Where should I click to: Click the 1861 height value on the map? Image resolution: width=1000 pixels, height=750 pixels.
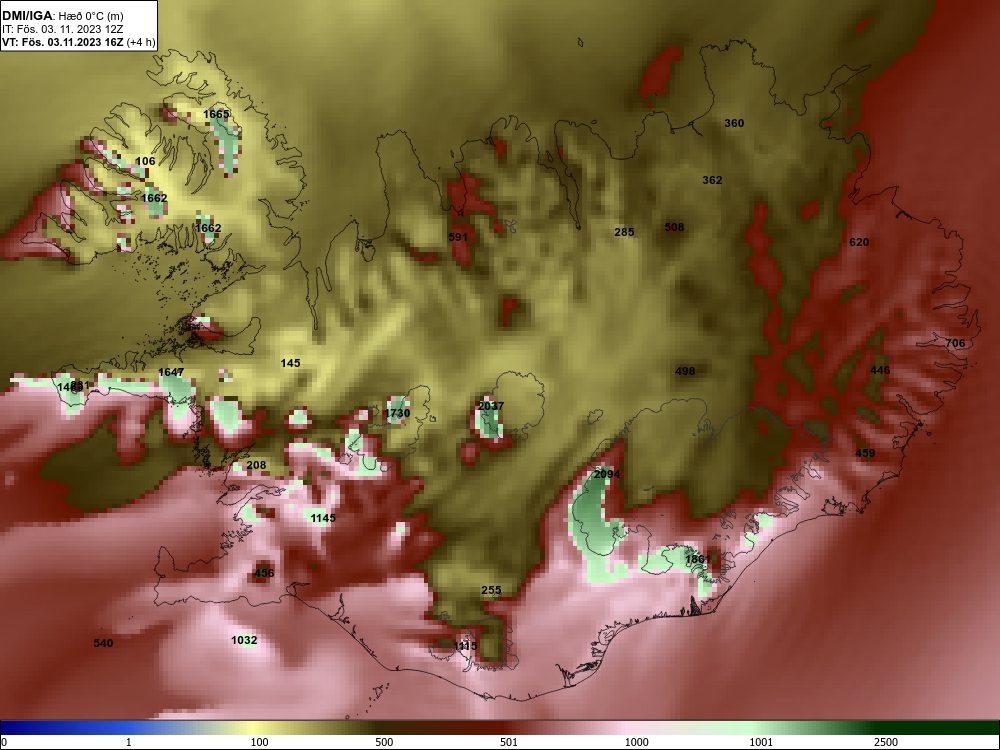(x=698, y=559)
